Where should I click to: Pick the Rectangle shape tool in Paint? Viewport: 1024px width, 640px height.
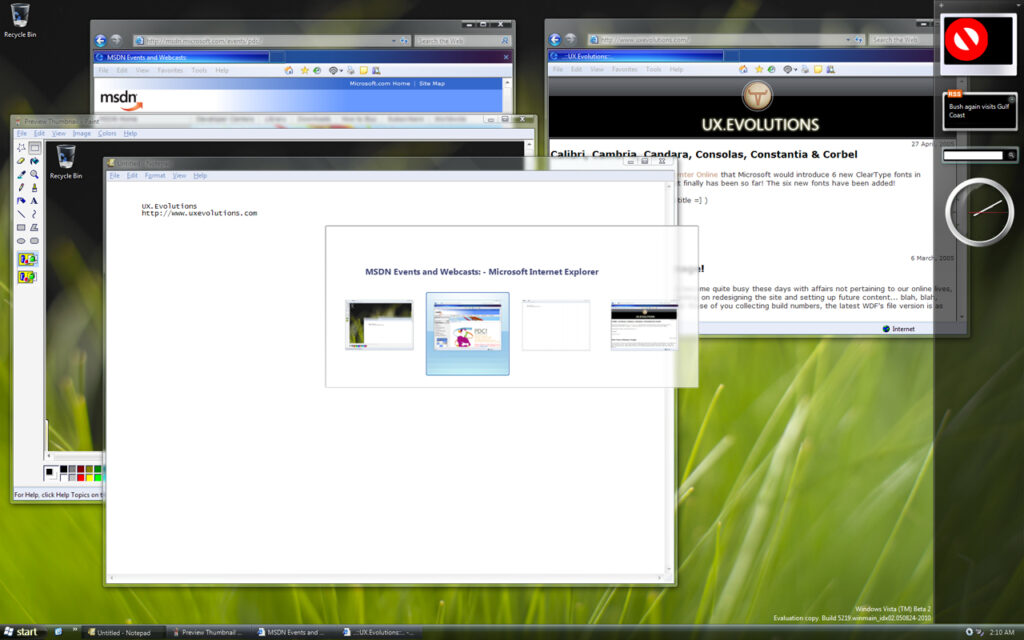click(21, 227)
